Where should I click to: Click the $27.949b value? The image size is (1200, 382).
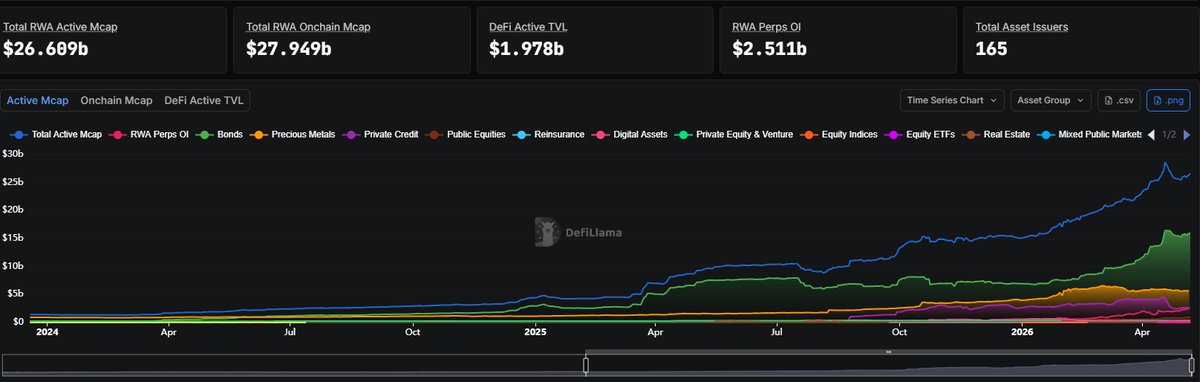tap(289, 48)
